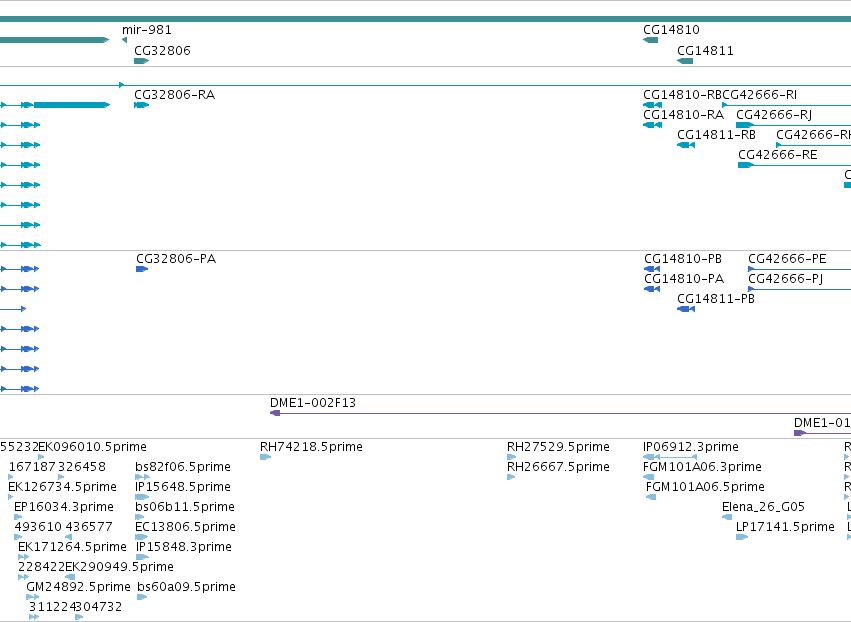Select transcript CG42666-RJ

pyautogui.click(x=774, y=115)
